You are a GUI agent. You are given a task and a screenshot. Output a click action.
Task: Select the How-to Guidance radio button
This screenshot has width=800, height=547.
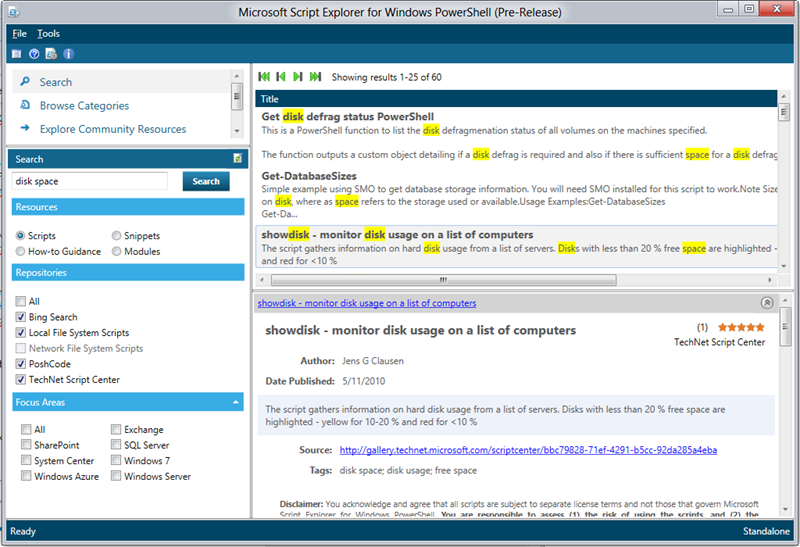(x=20, y=252)
